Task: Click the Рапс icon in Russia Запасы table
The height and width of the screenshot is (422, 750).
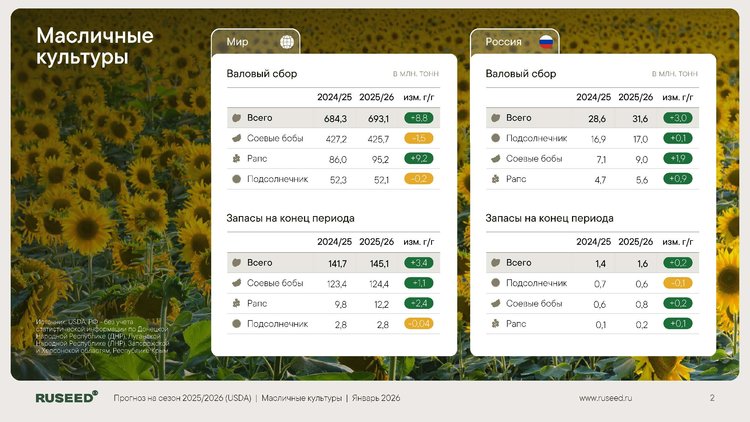Action: (x=494, y=324)
